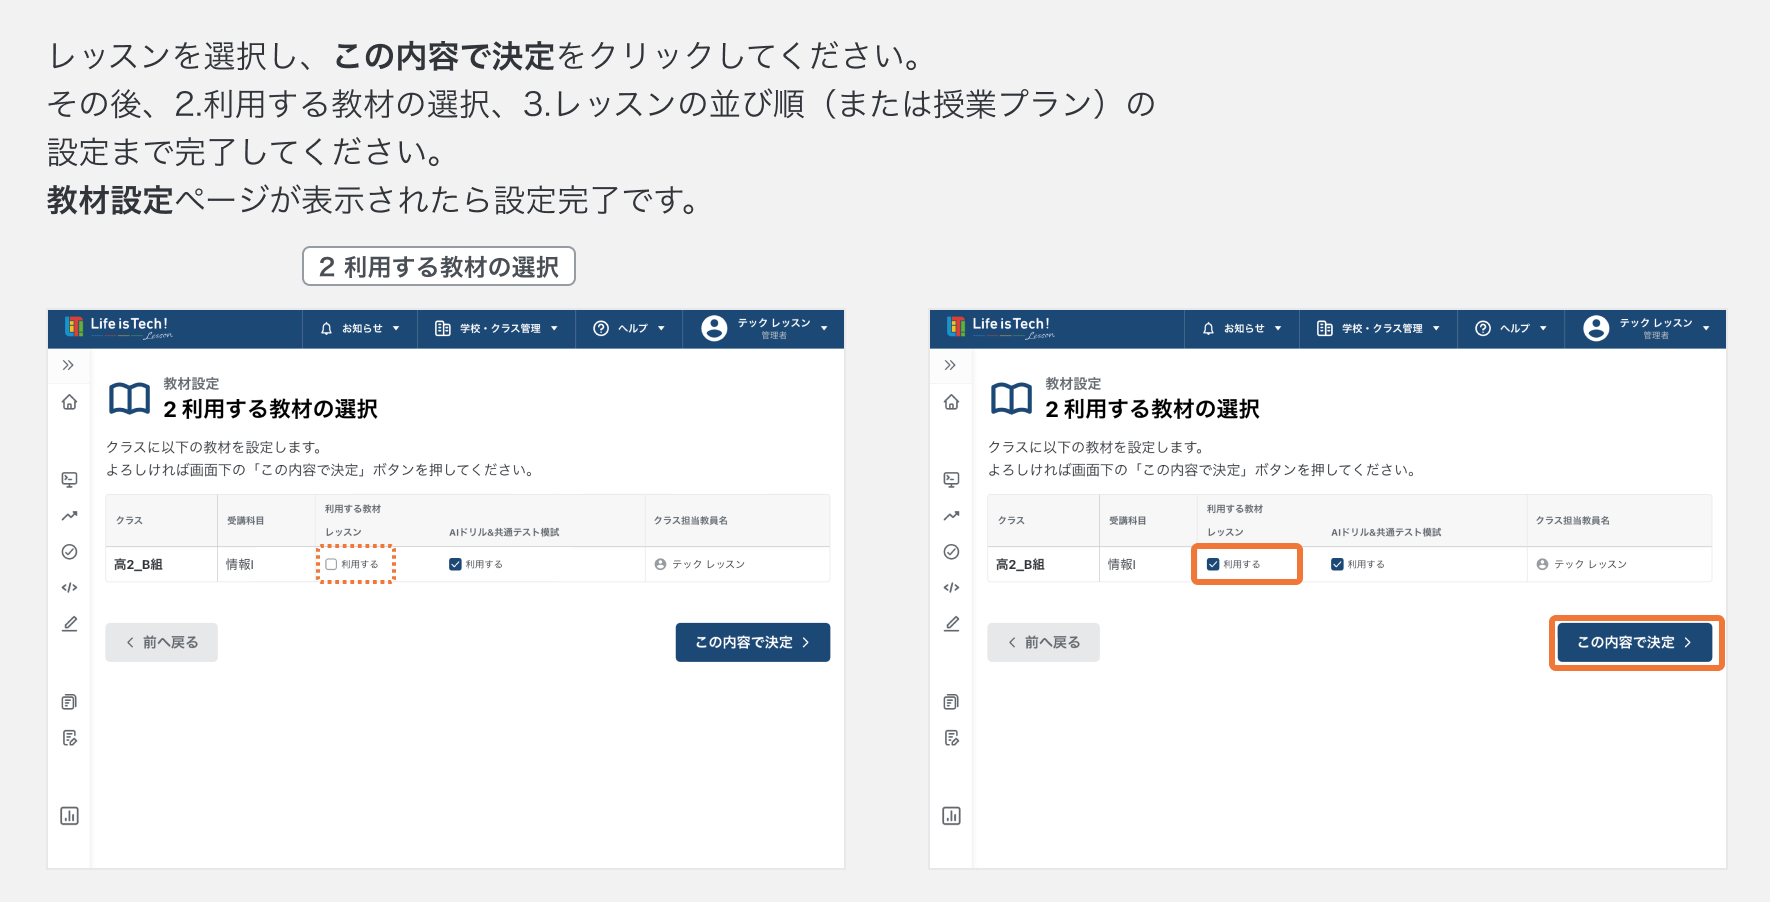Check the unchecked レッスン 利用する box in left screenshot
1770x902 pixels.
click(331, 564)
